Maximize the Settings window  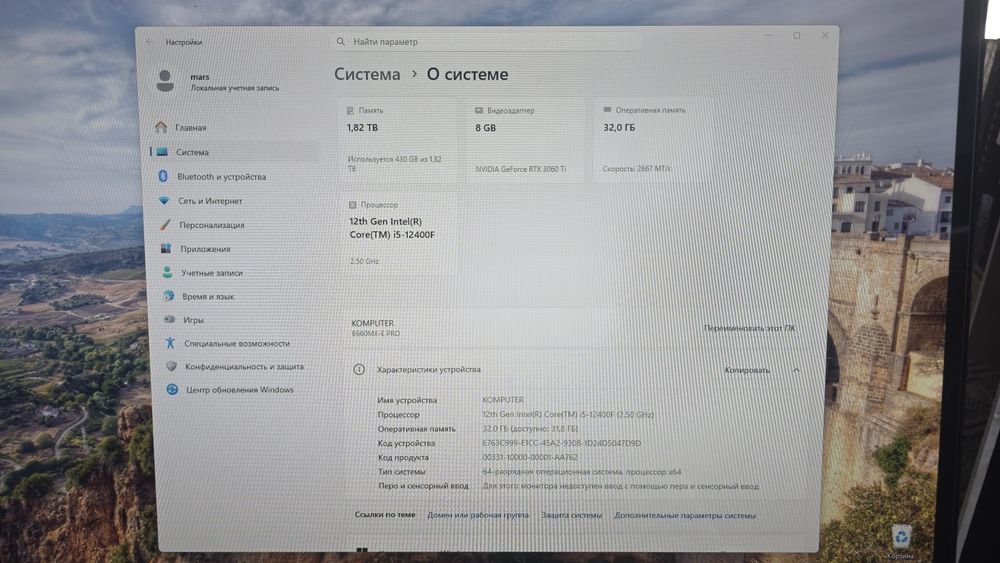coord(797,36)
